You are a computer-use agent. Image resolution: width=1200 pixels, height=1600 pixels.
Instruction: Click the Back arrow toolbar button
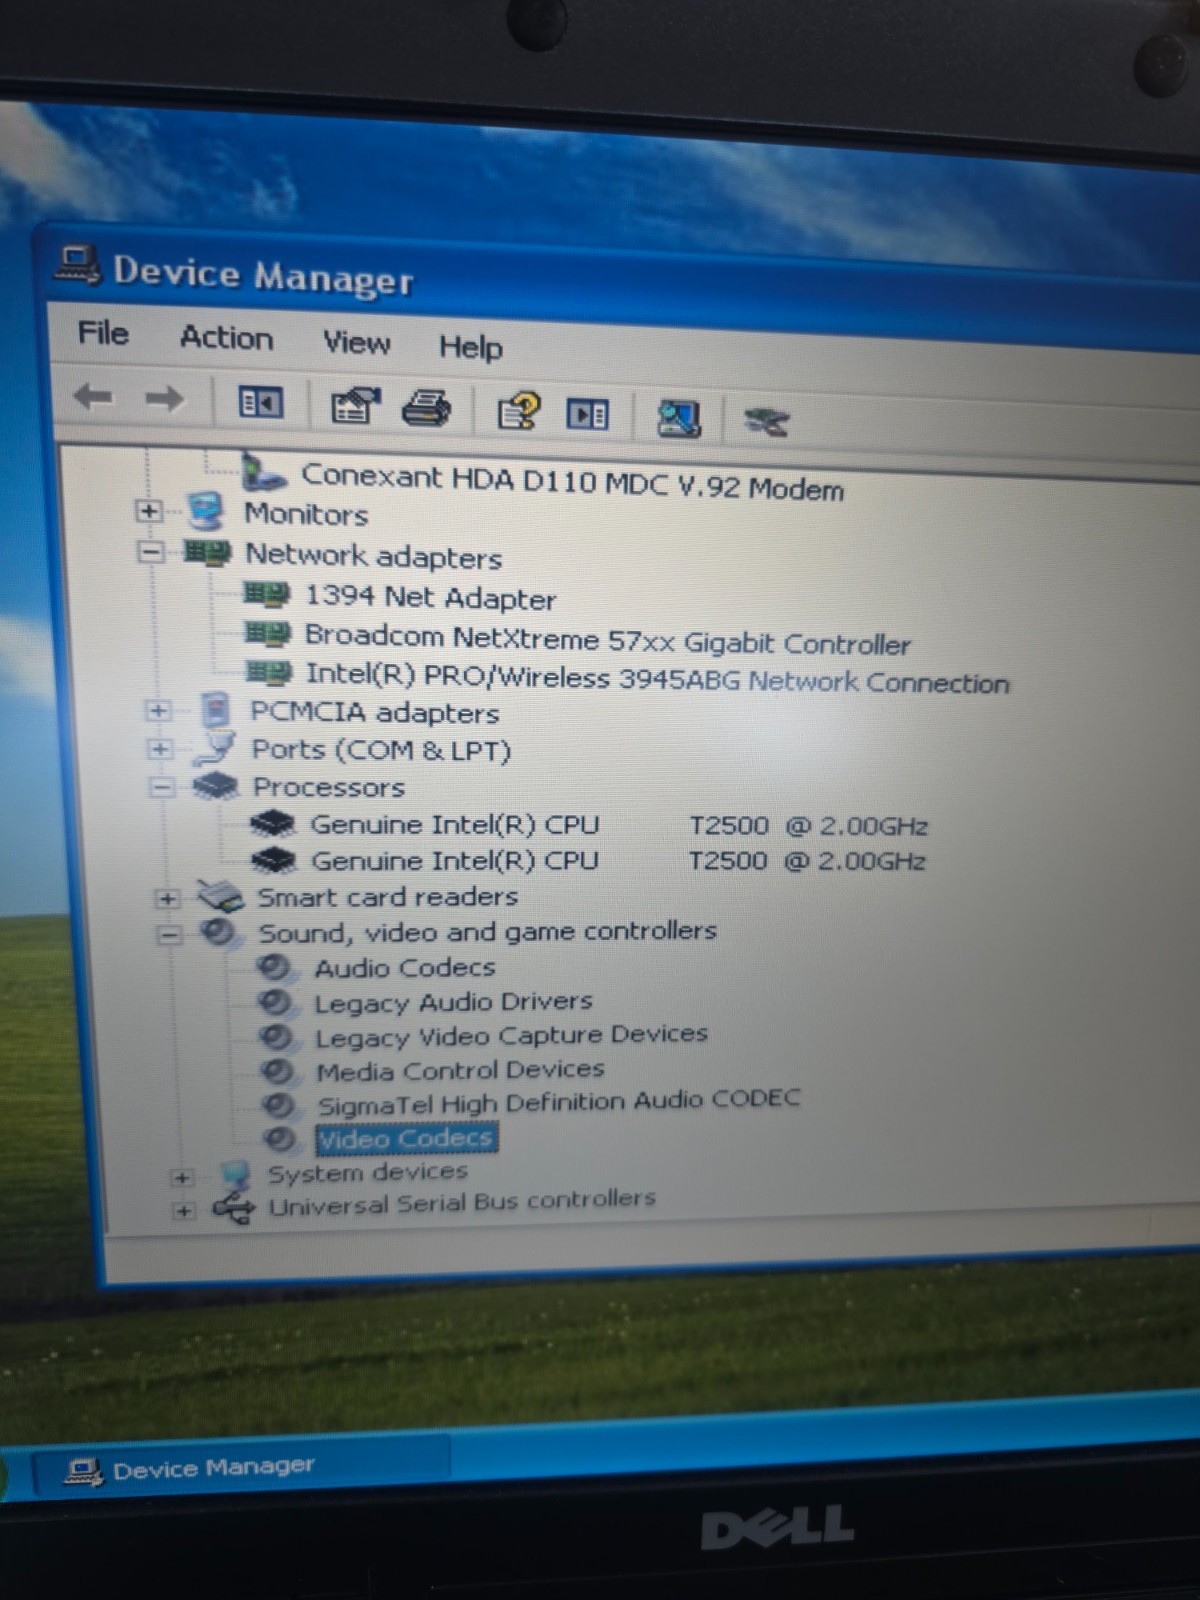[93, 397]
